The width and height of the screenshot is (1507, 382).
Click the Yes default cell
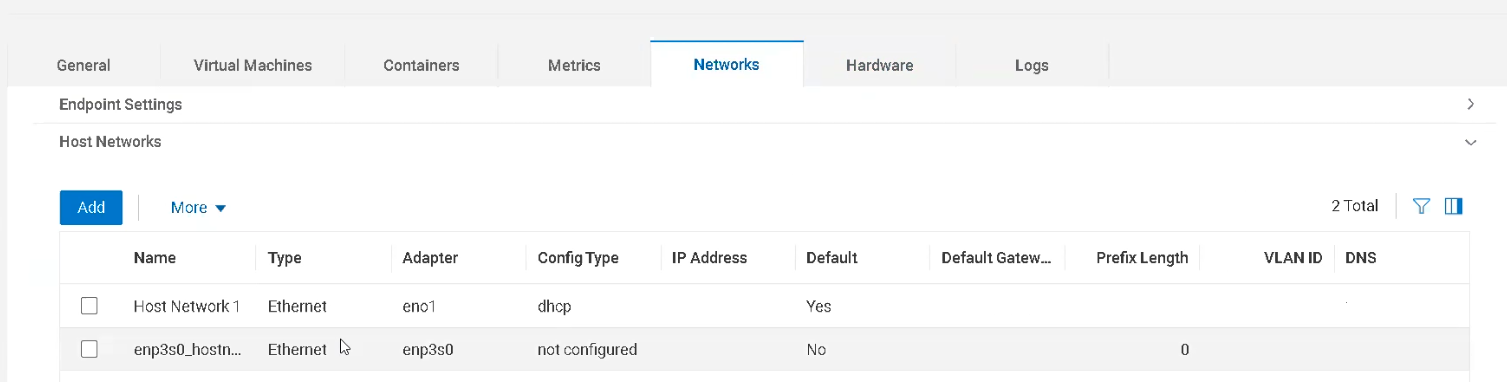point(818,307)
